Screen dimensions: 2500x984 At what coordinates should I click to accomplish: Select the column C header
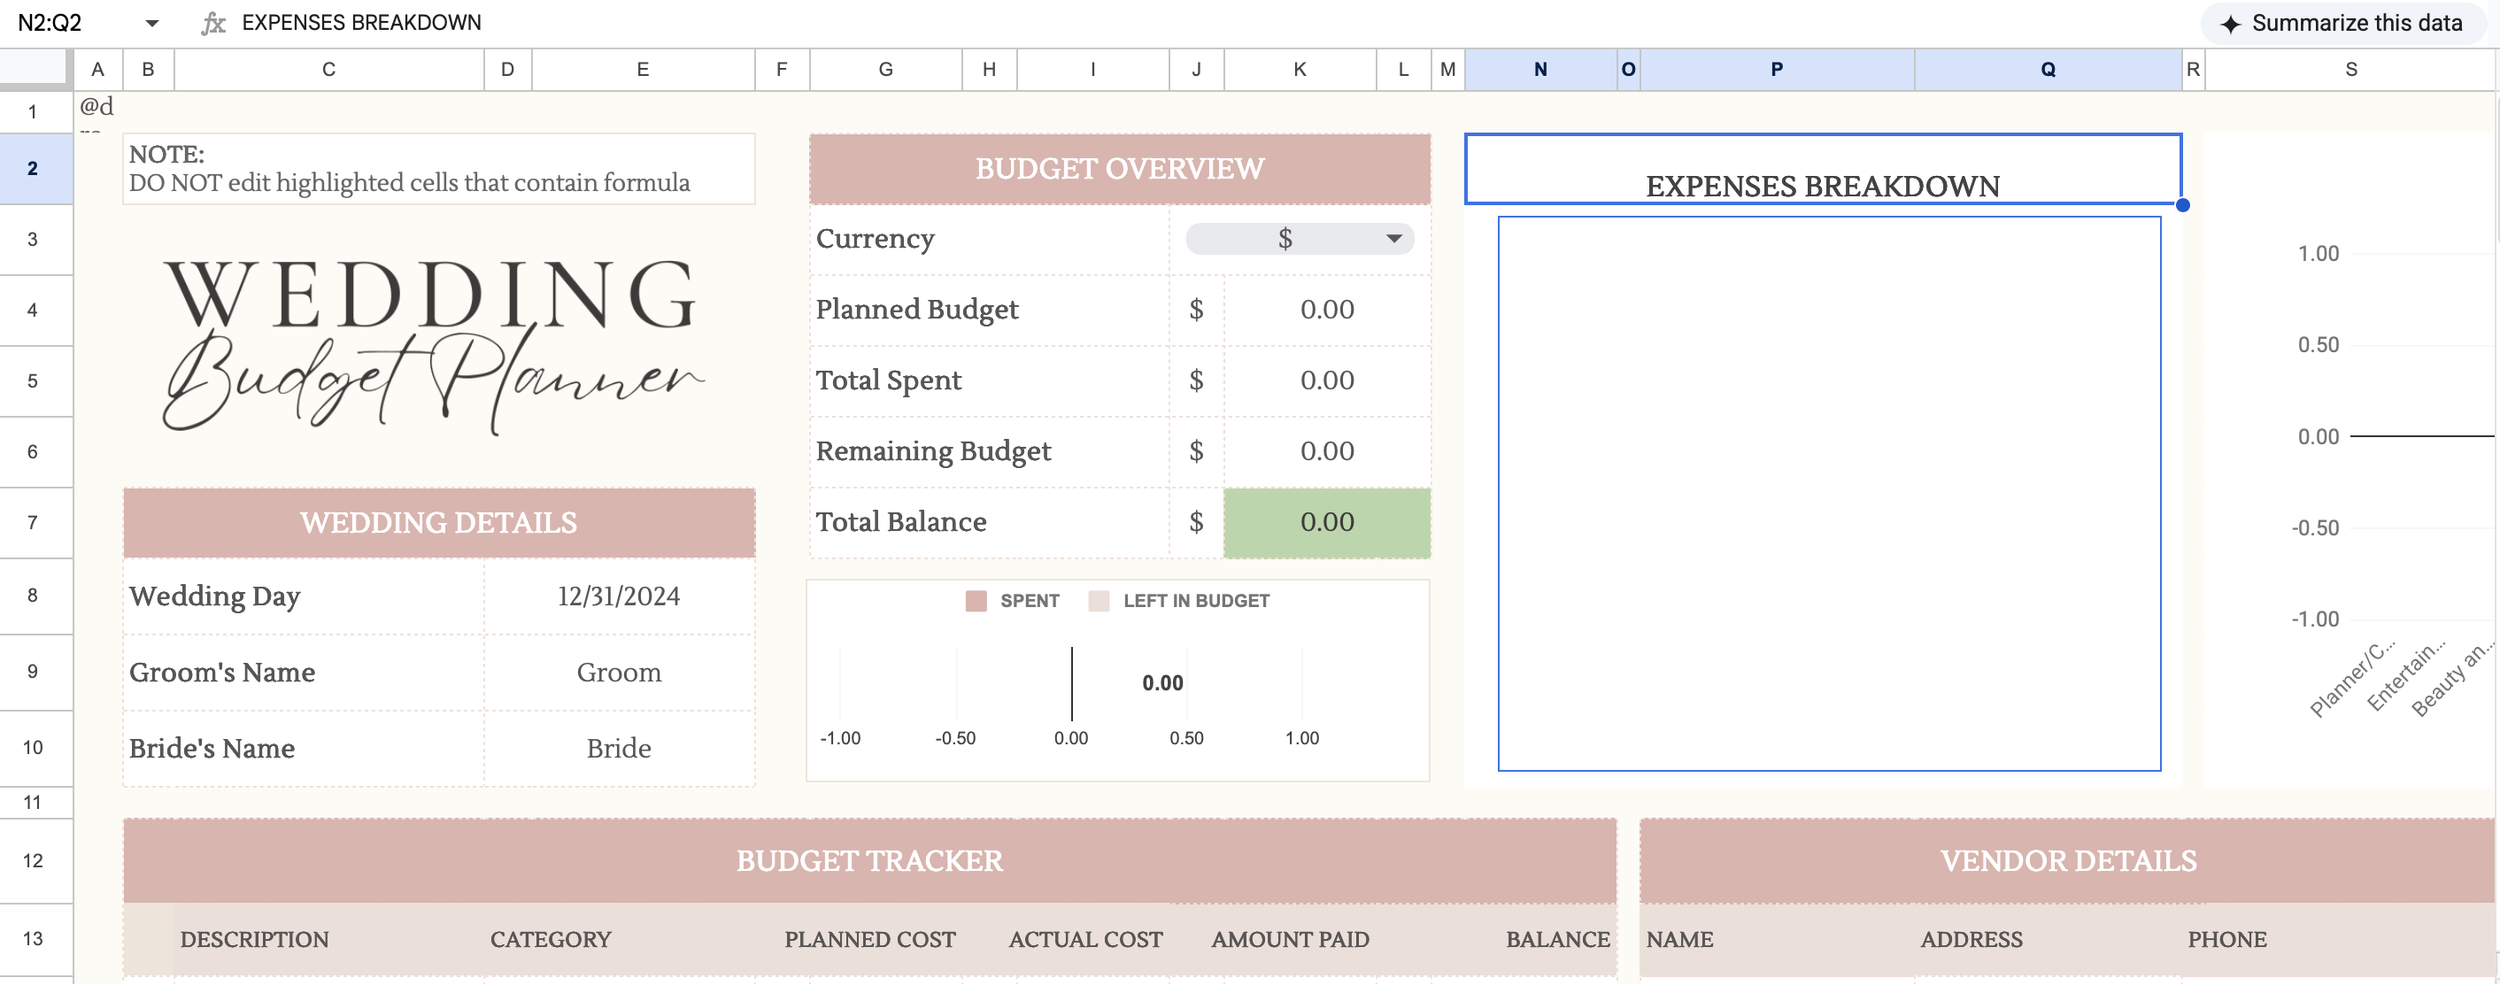pos(329,69)
